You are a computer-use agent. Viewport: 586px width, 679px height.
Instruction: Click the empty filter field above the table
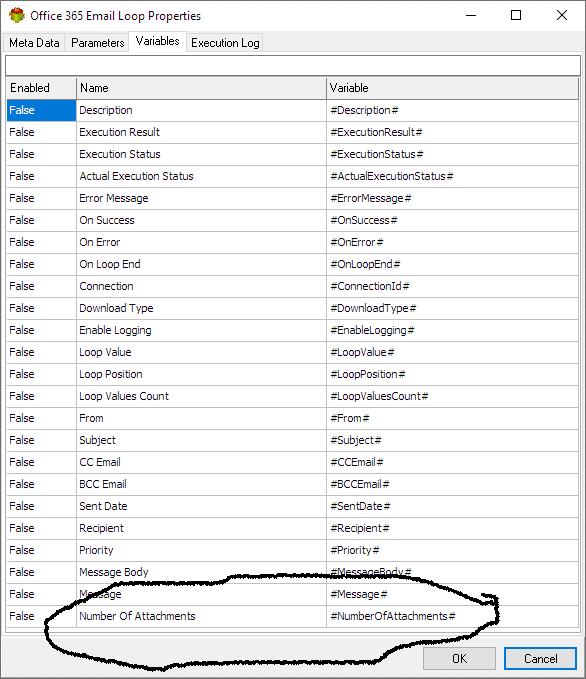tap(293, 65)
